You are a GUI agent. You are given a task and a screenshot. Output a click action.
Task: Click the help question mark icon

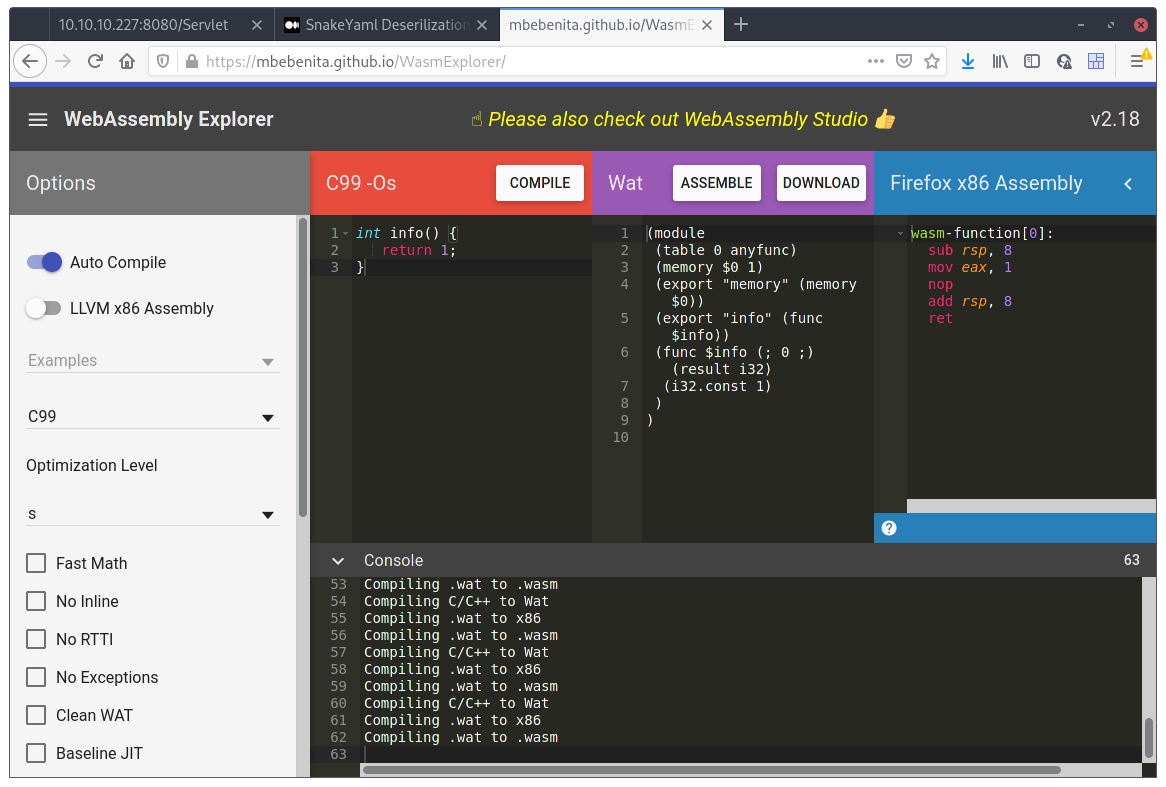point(889,528)
